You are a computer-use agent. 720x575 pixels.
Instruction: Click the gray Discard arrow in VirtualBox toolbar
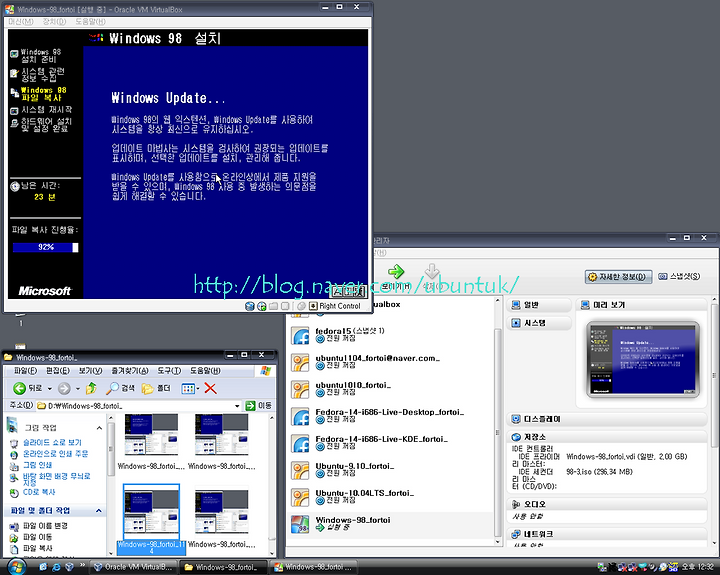(432, 271)
